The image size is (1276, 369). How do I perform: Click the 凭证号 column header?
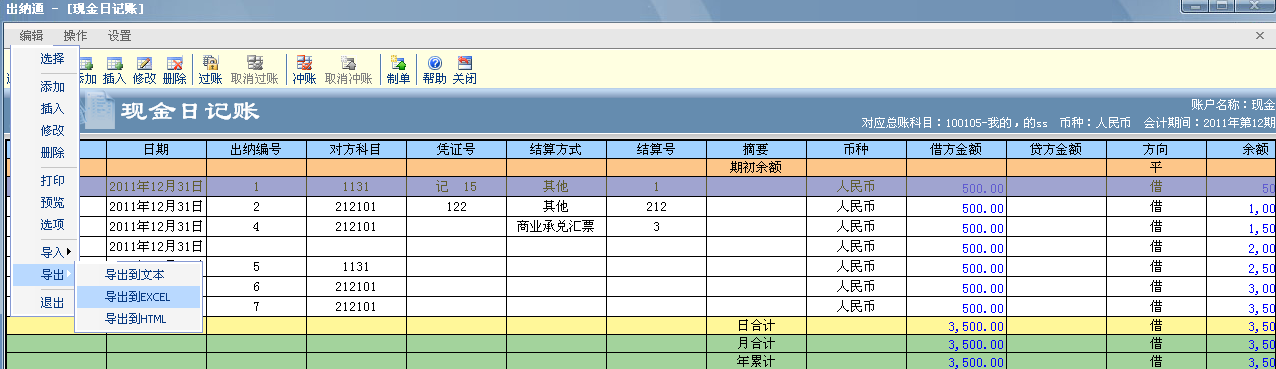coord(456,149)
